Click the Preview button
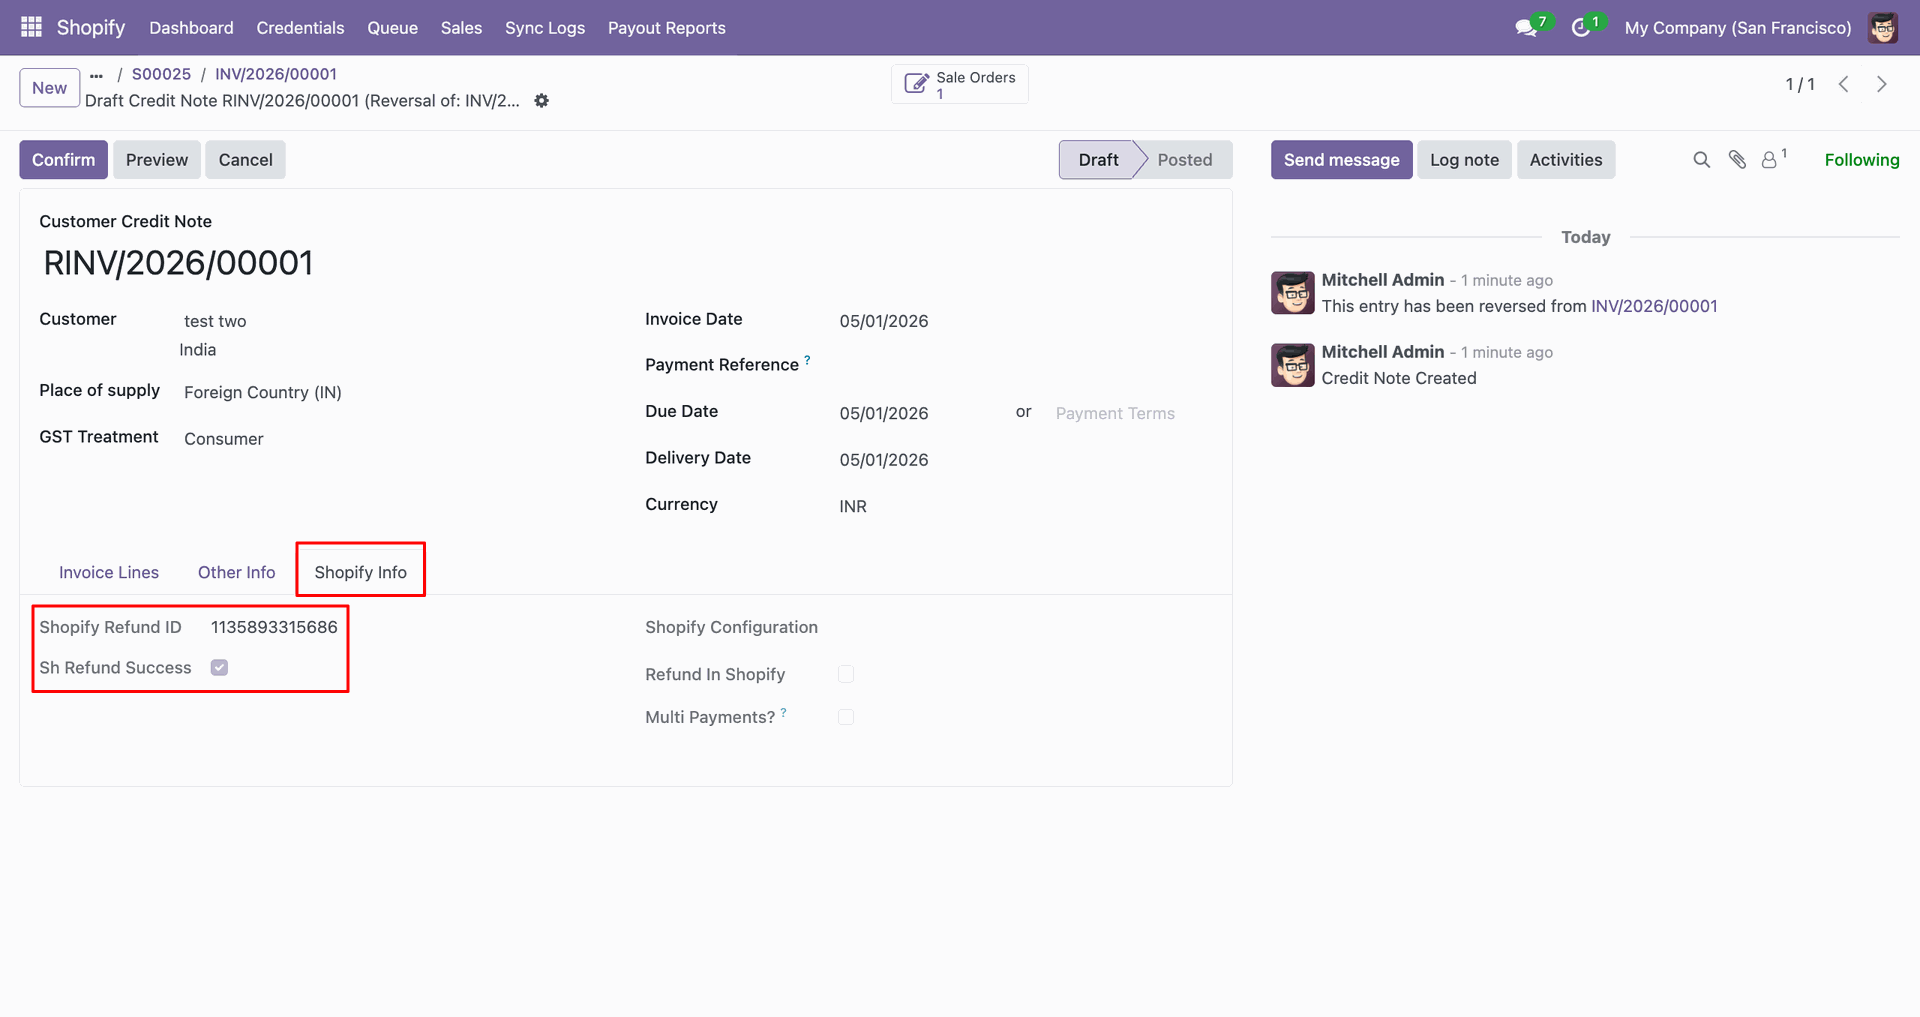 coord(157,160)
